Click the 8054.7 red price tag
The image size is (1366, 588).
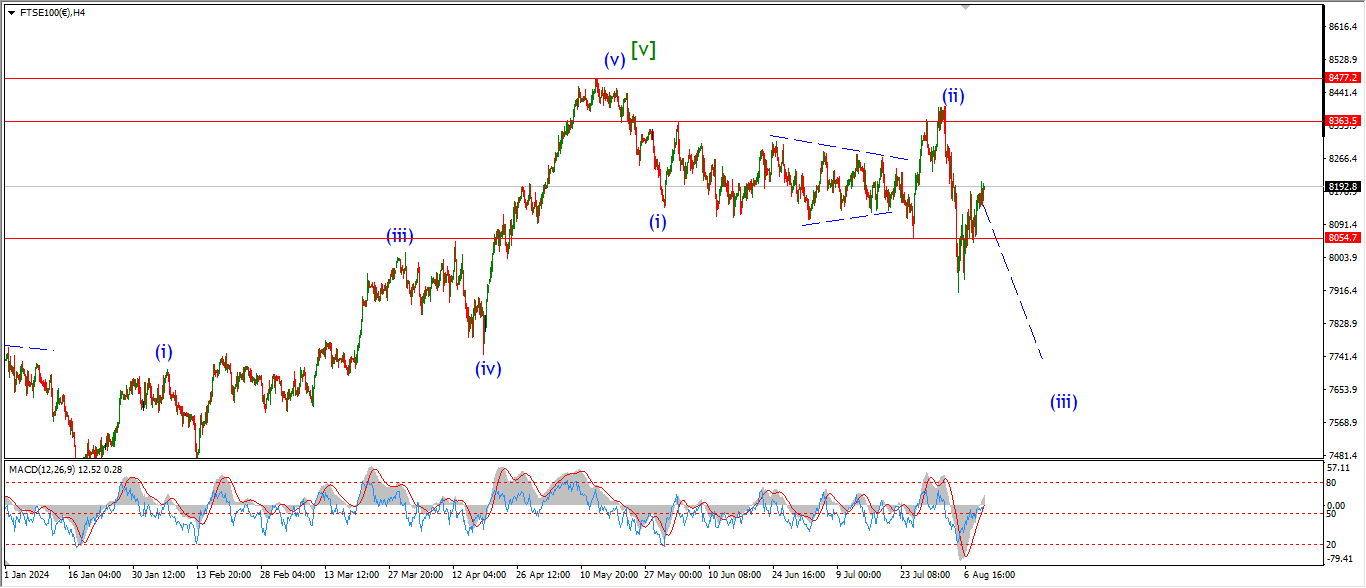pos(1342,238)
